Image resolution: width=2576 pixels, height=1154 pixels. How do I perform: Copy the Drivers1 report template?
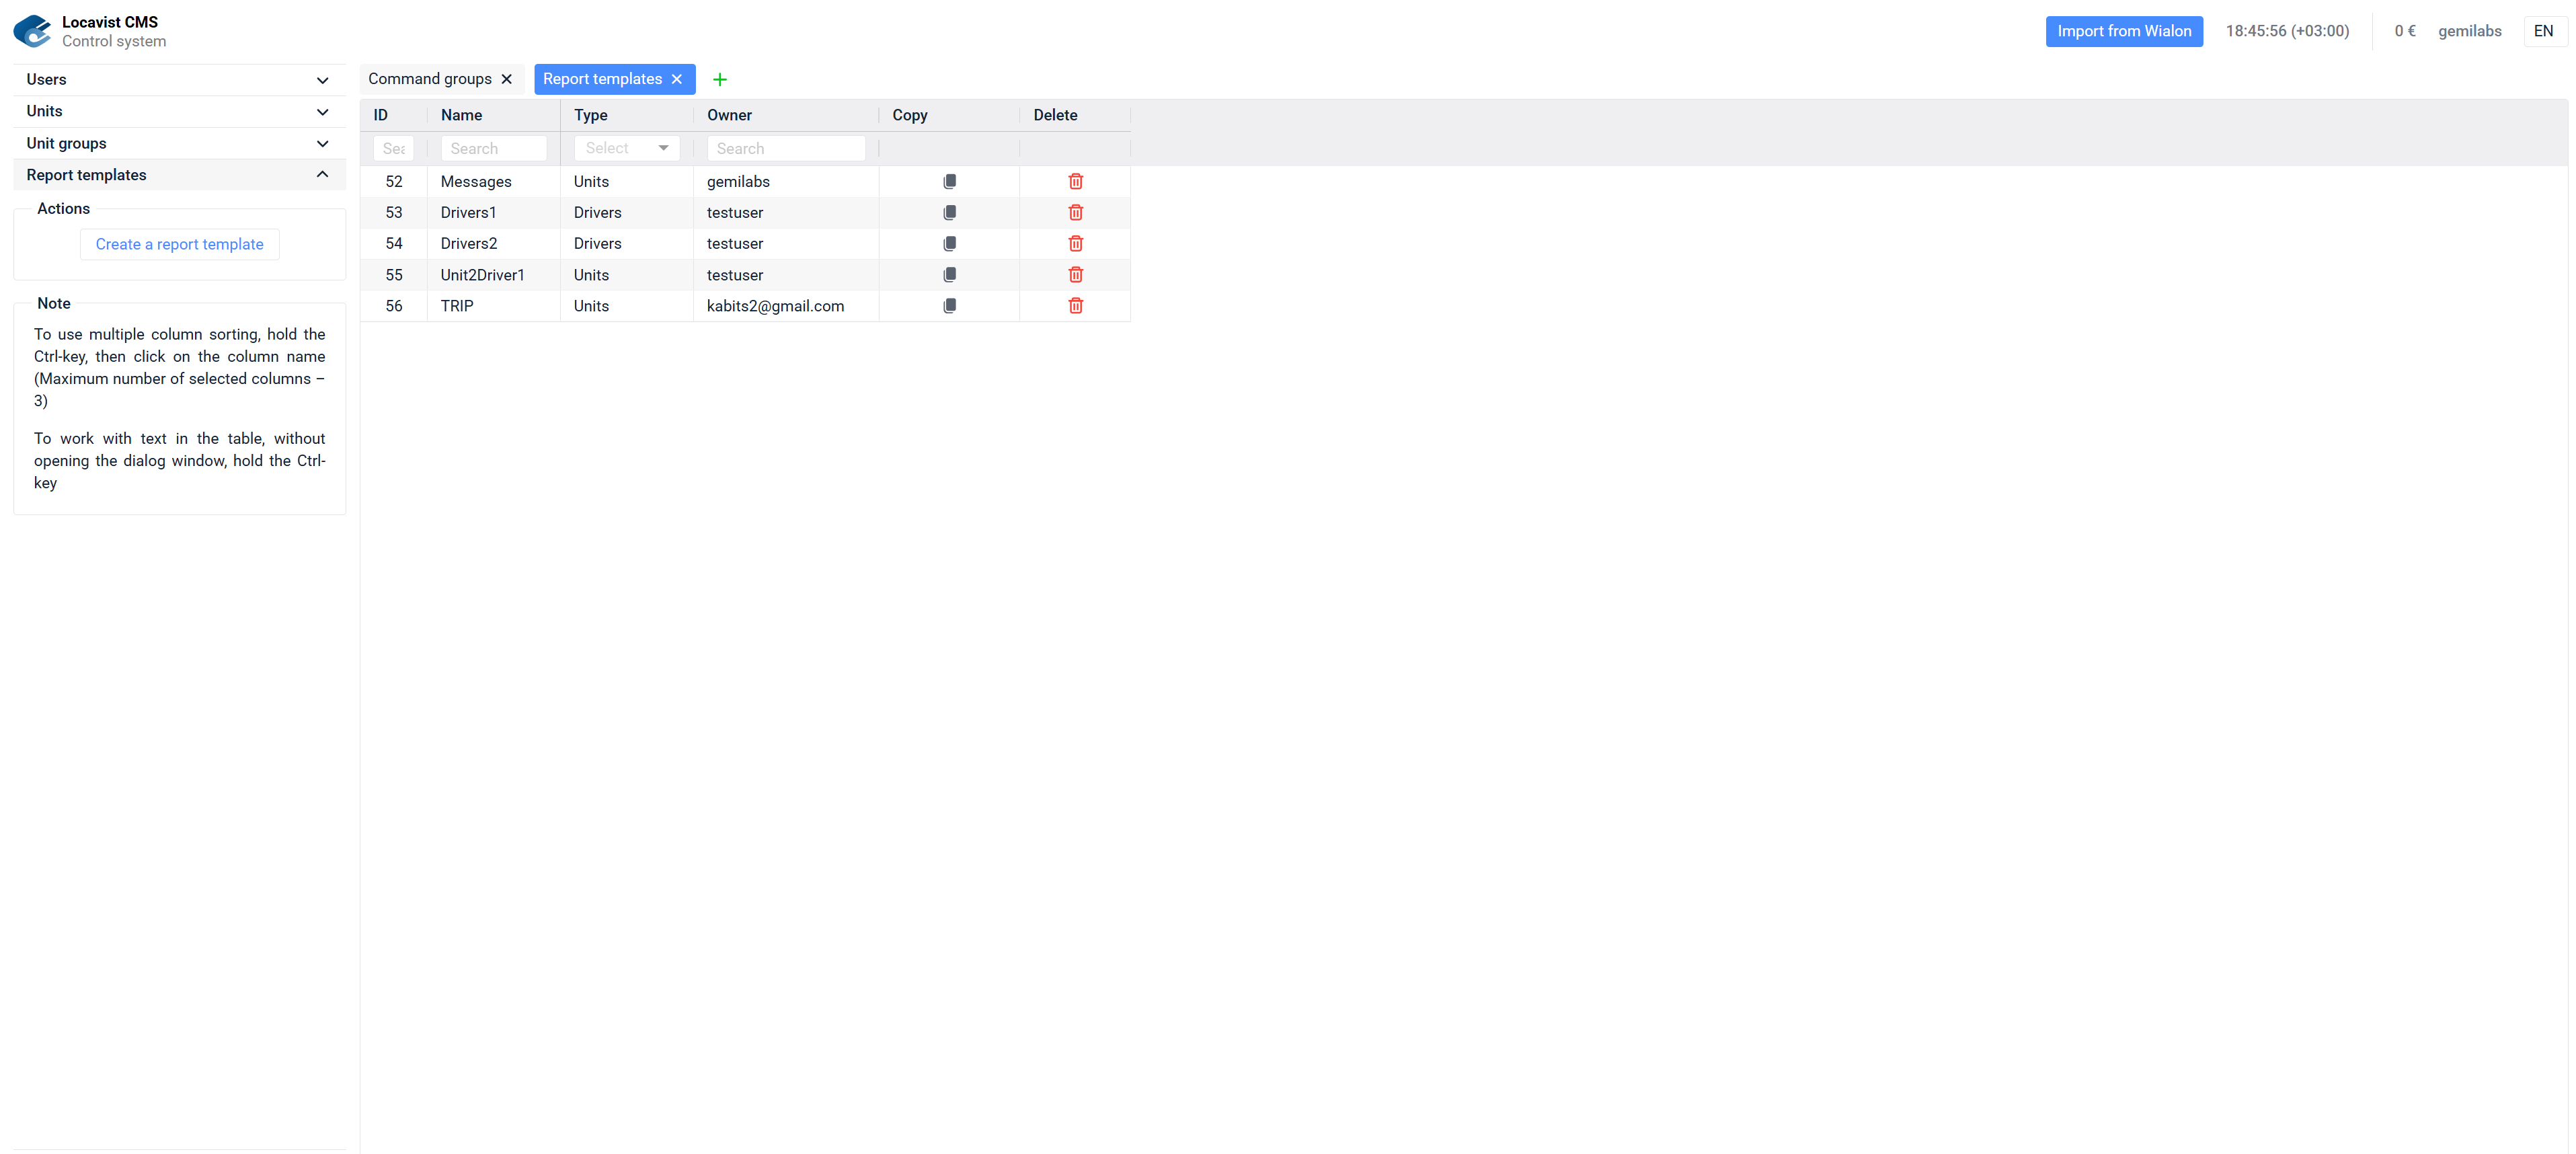click(x=949, y=212)
